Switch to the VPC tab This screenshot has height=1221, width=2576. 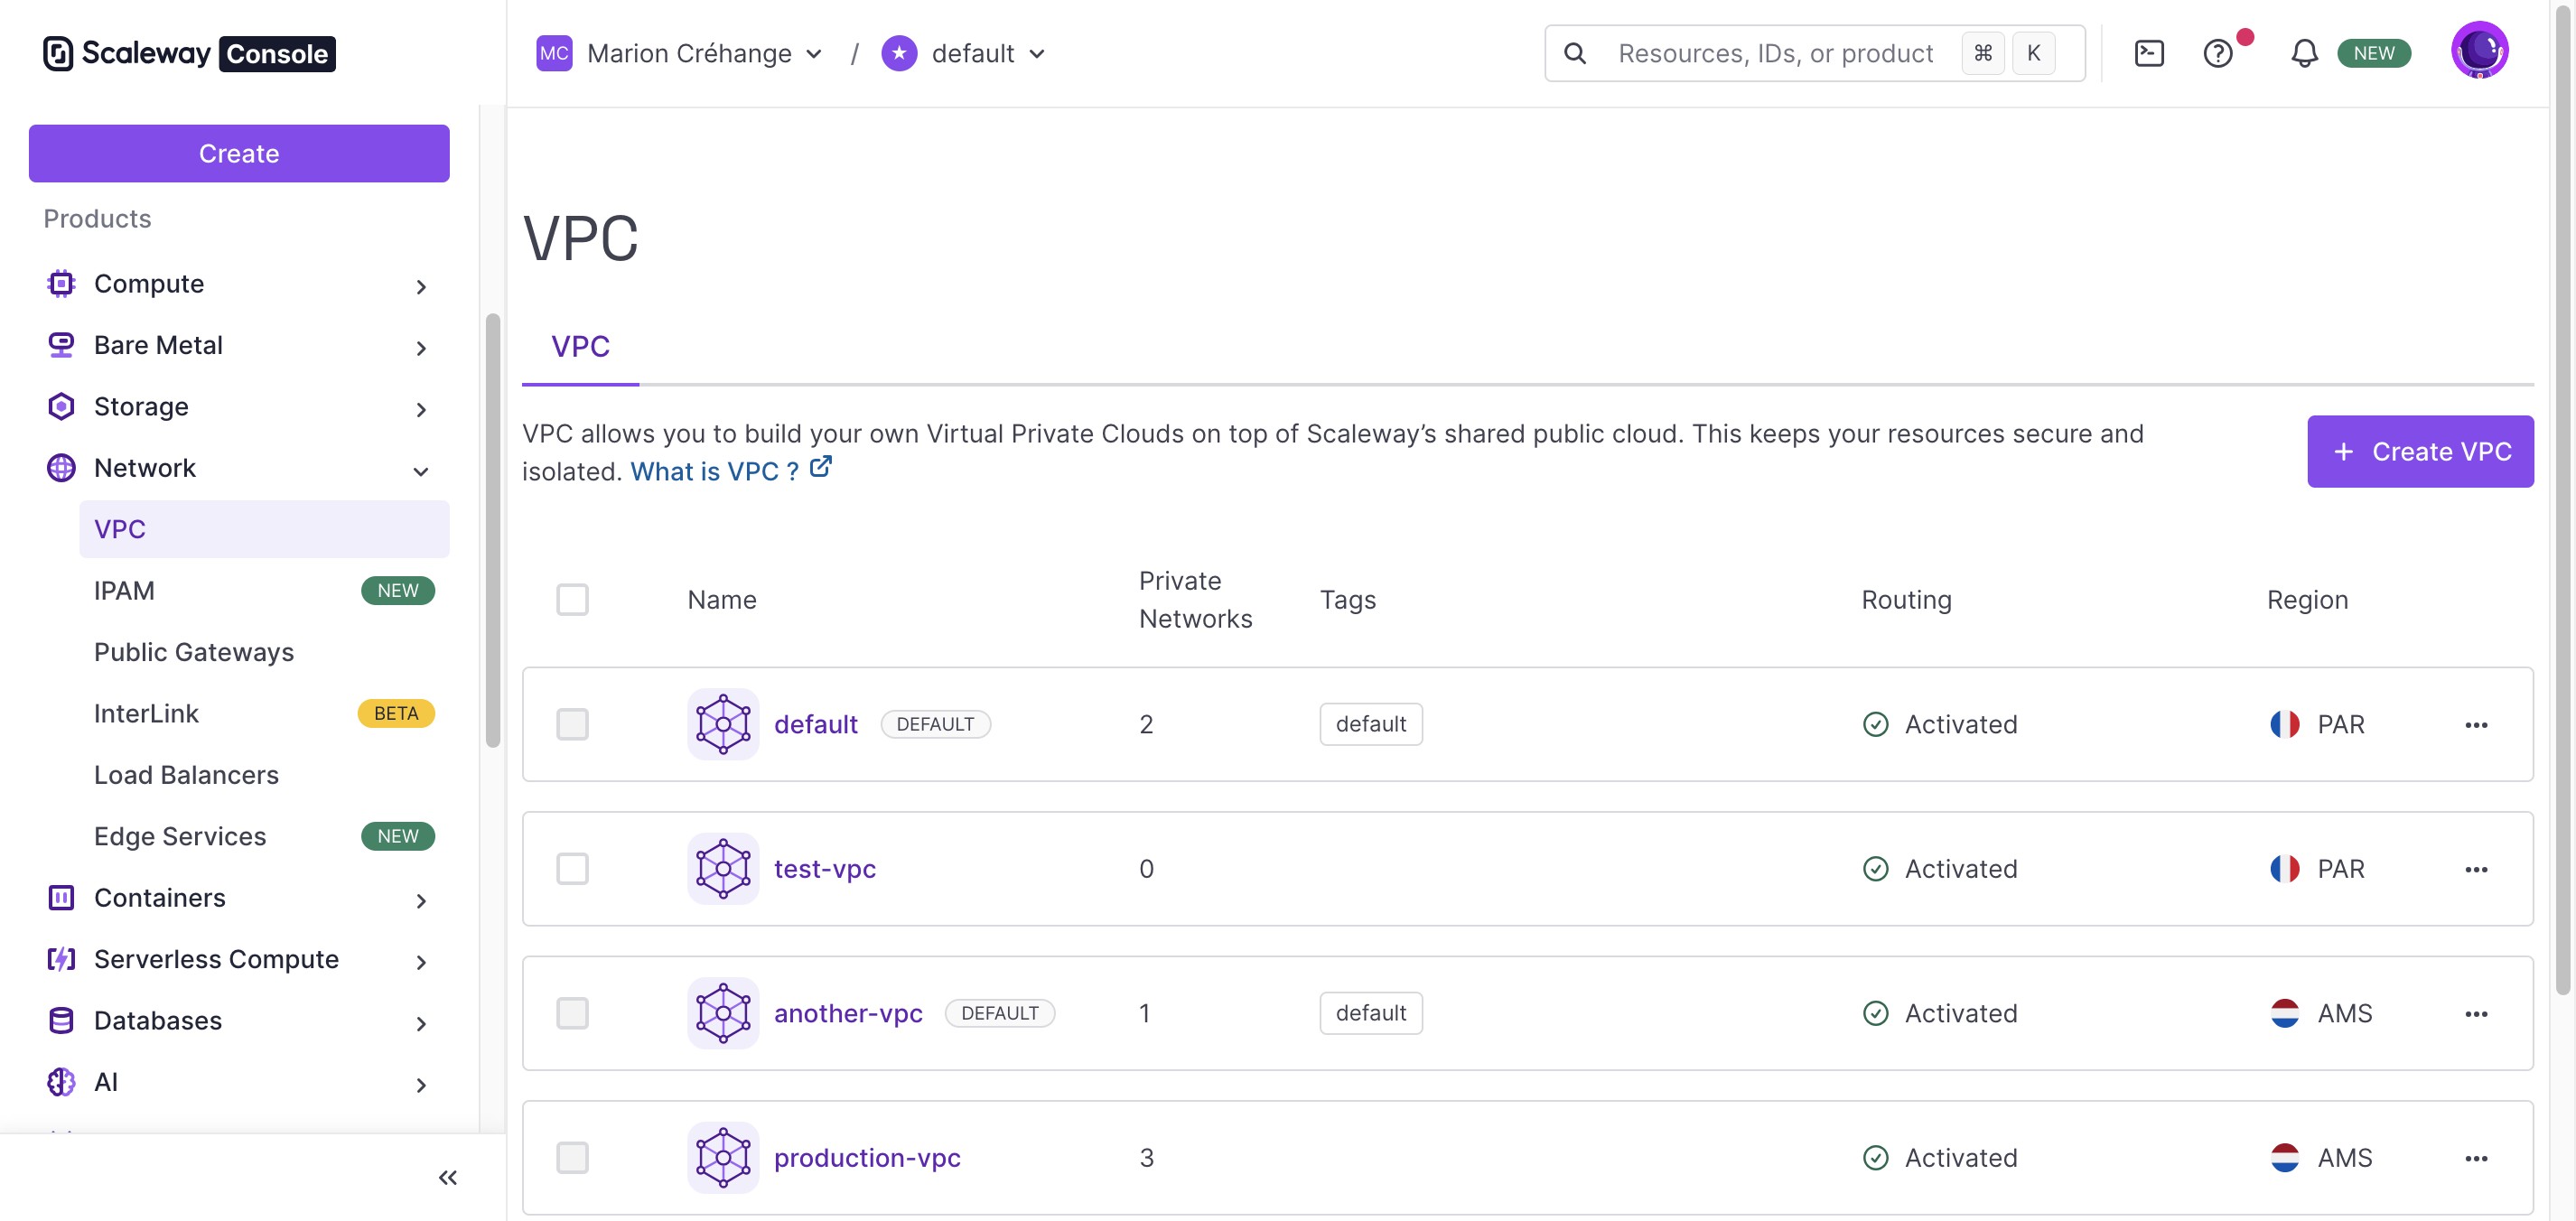point(580,346)
